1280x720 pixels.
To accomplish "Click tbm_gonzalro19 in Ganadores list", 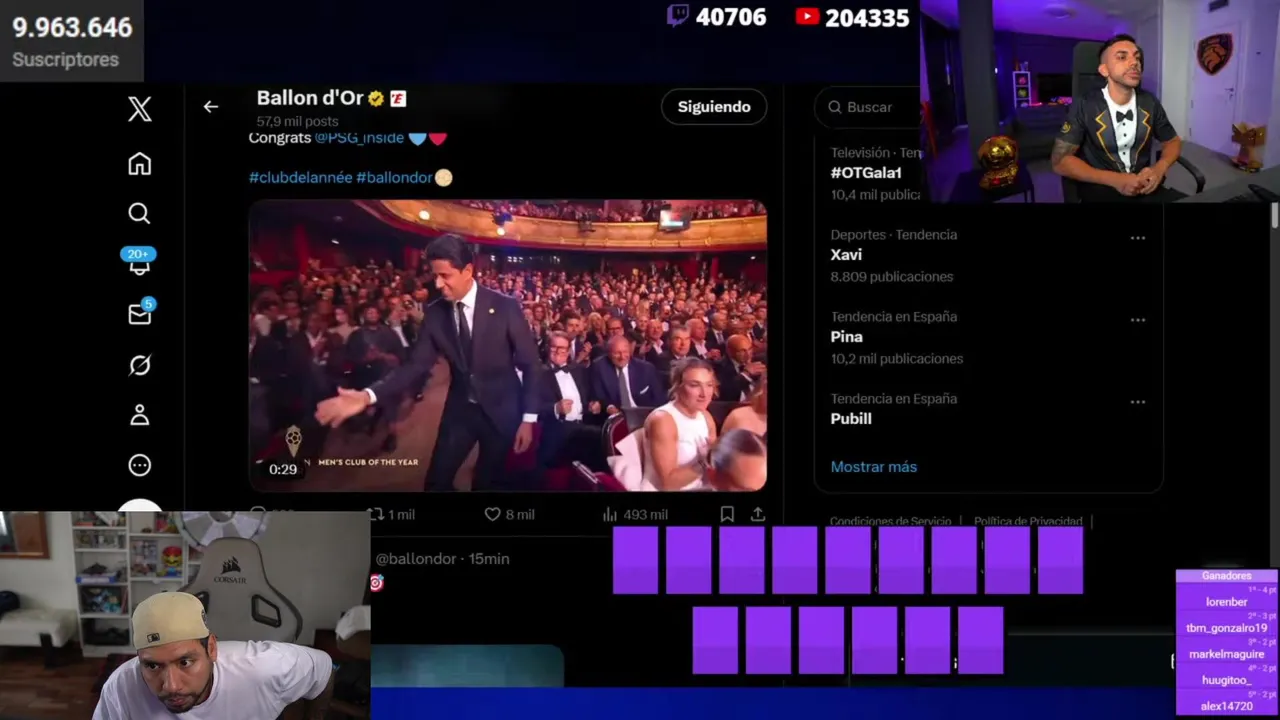I will click(x=1226, y=628).
